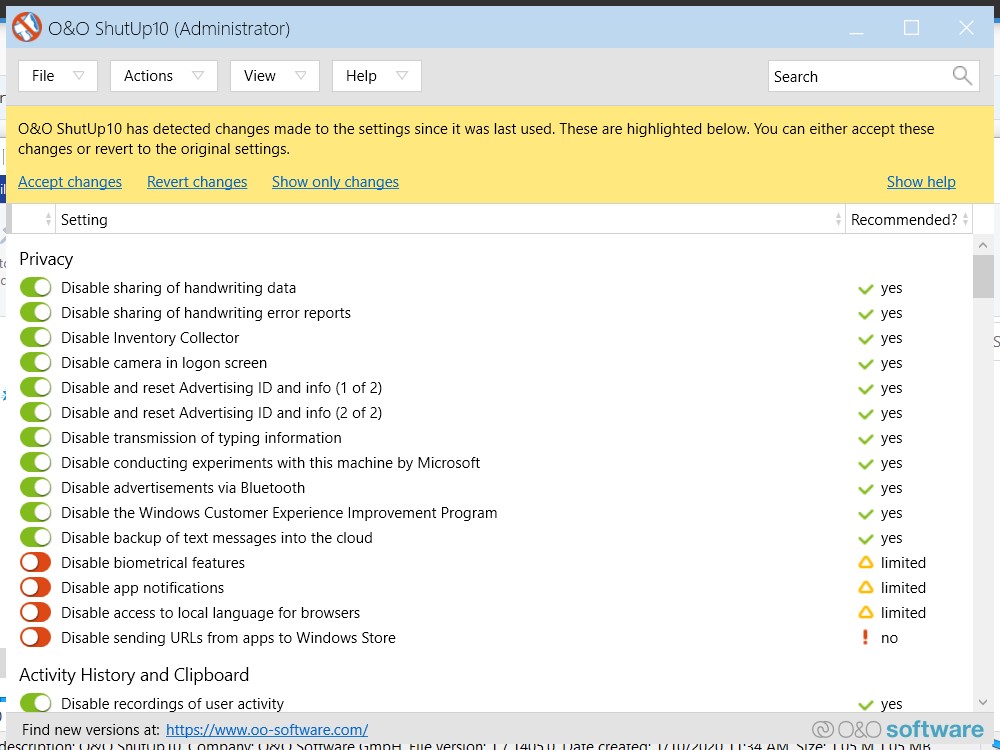Click the green checkmark for text messages backup
The height and width of the screenshot is (750, 1000).
(x=865, y=539)
